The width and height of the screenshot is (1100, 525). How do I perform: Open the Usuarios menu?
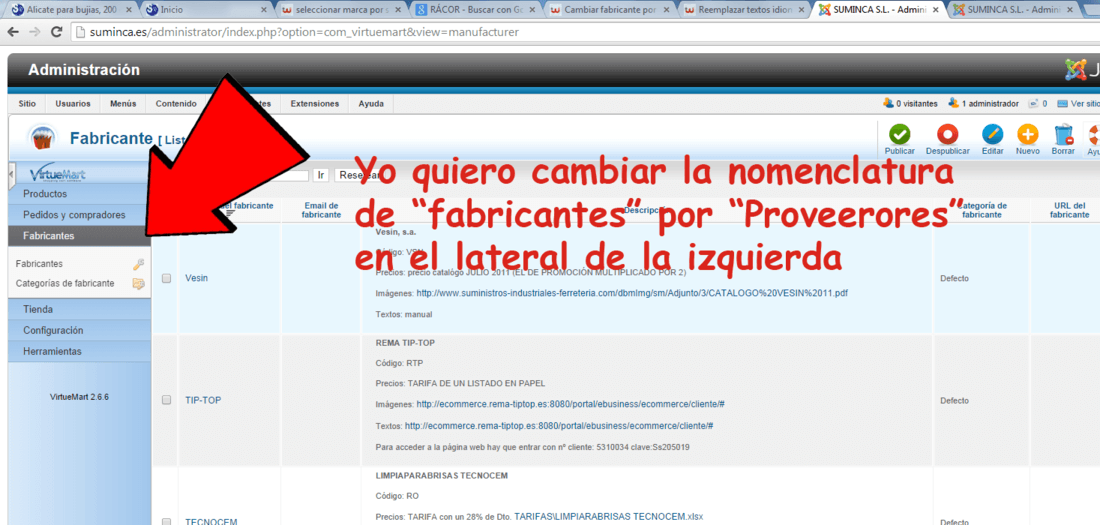click(73, 103)
